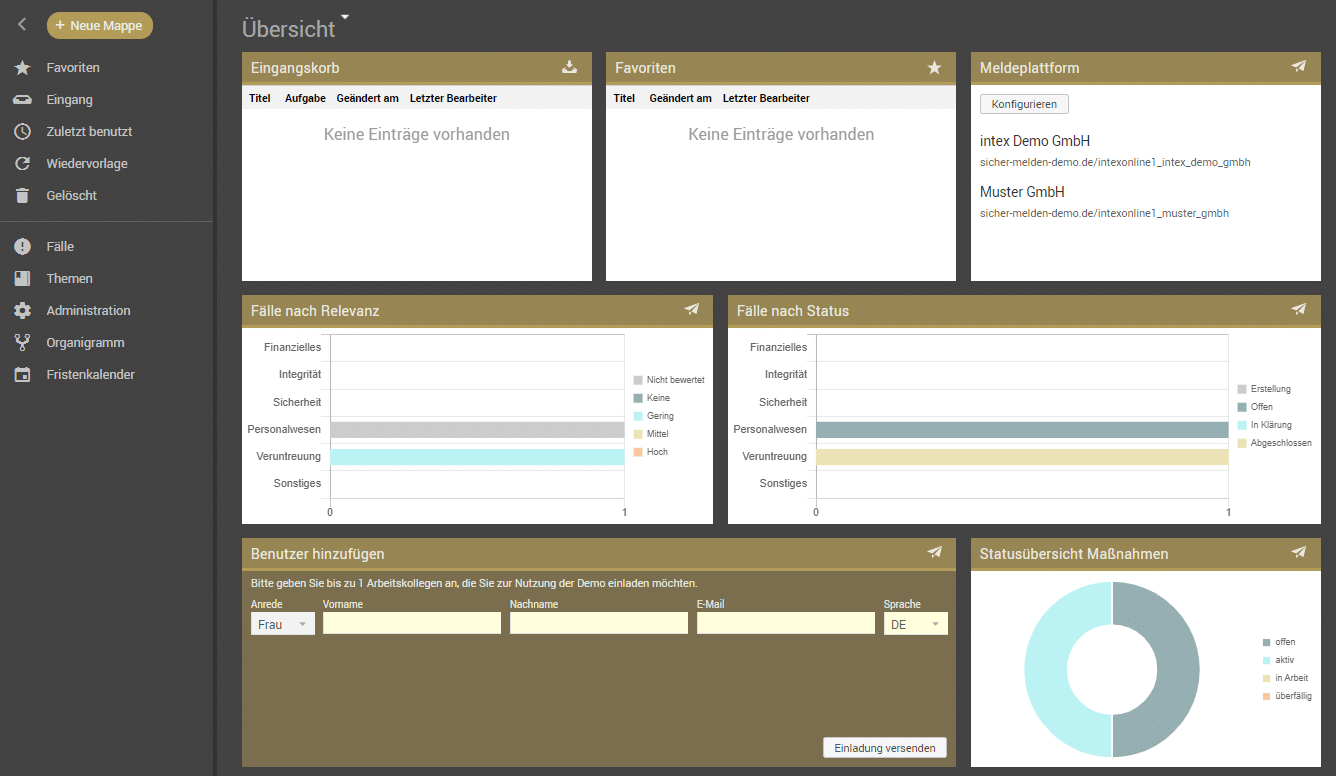
Task: Click the Konfigurieren button
Action: [x=1024, y=104]
